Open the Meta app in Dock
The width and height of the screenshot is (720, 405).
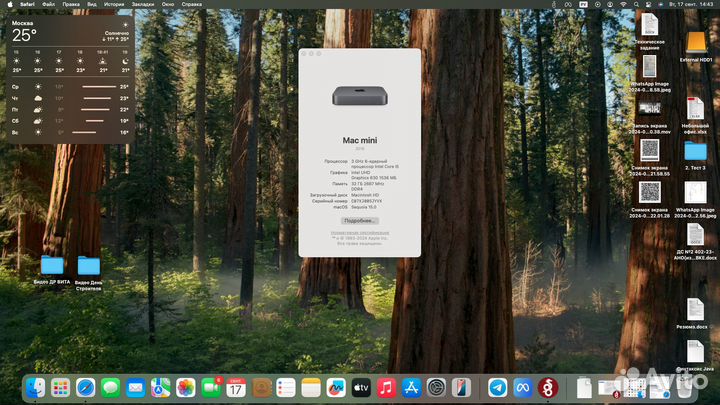tap(523, 388)
